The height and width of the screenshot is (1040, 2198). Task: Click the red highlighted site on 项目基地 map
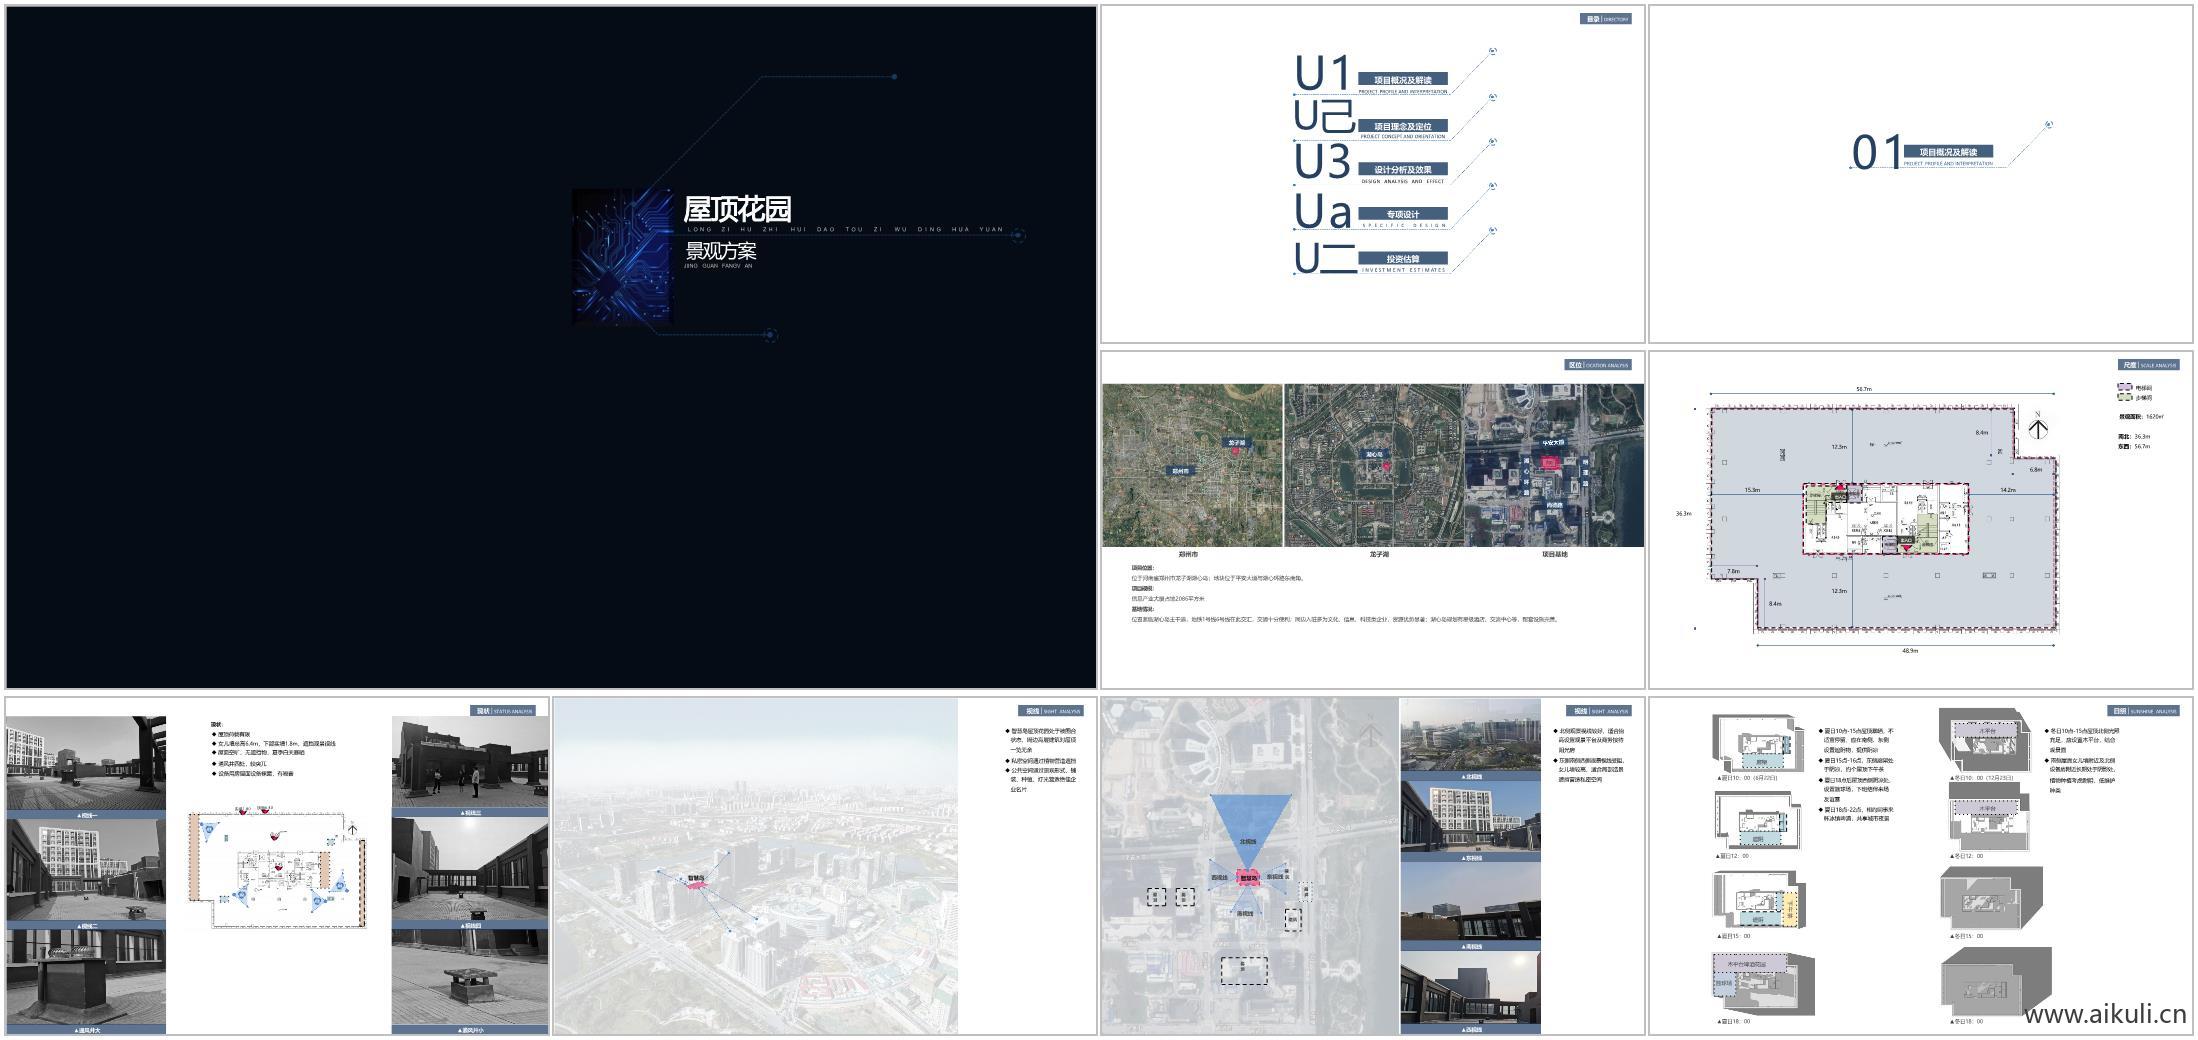[1550, 463]
